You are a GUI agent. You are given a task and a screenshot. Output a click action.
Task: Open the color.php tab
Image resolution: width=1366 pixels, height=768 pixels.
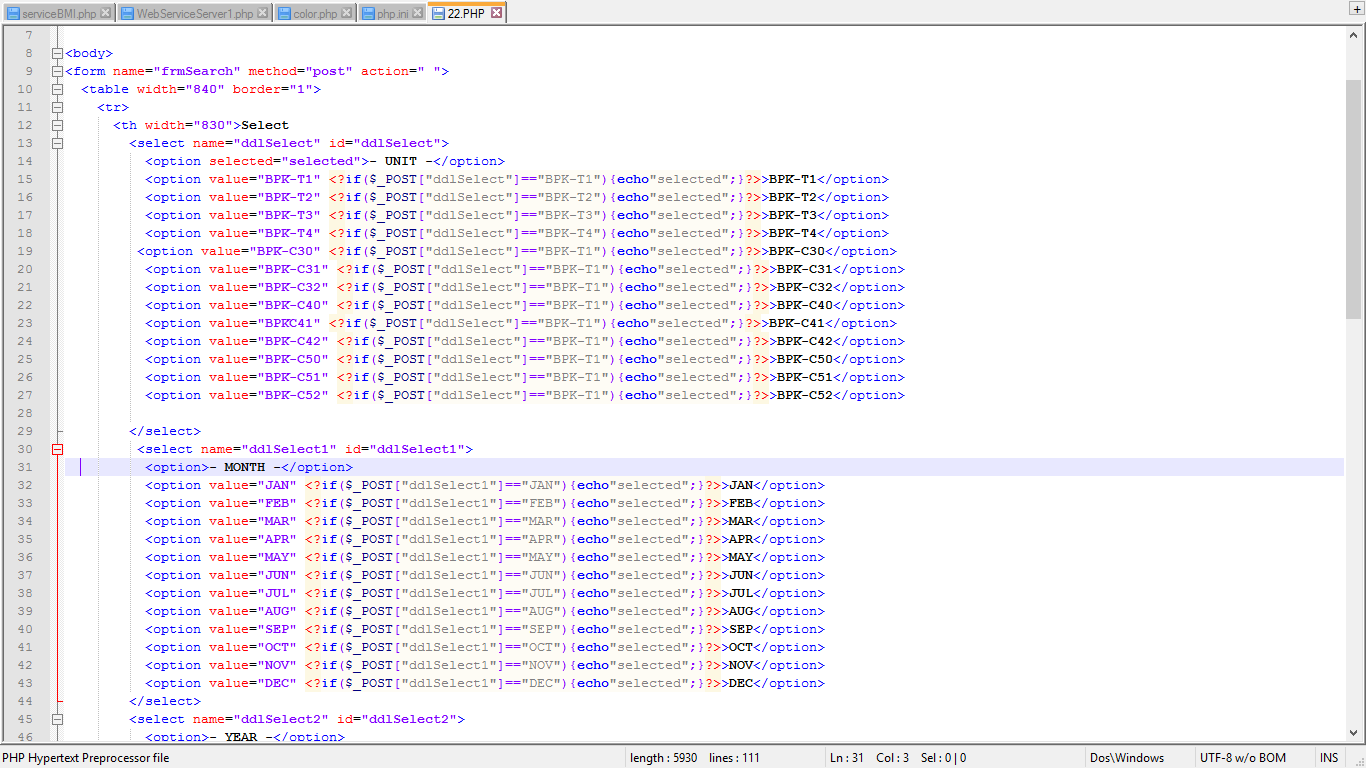[314, 13]
